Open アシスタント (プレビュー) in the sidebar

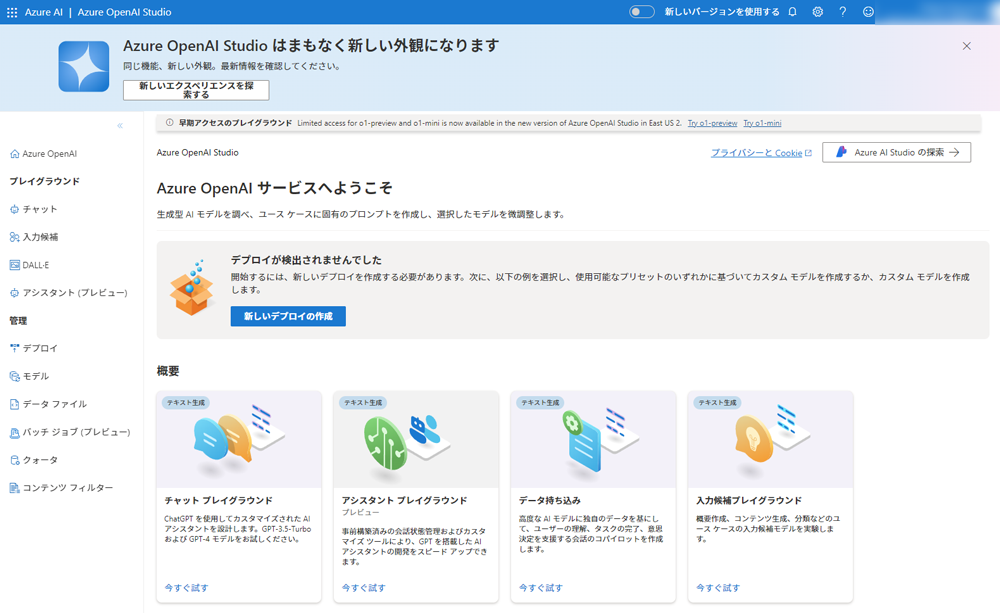75,293
